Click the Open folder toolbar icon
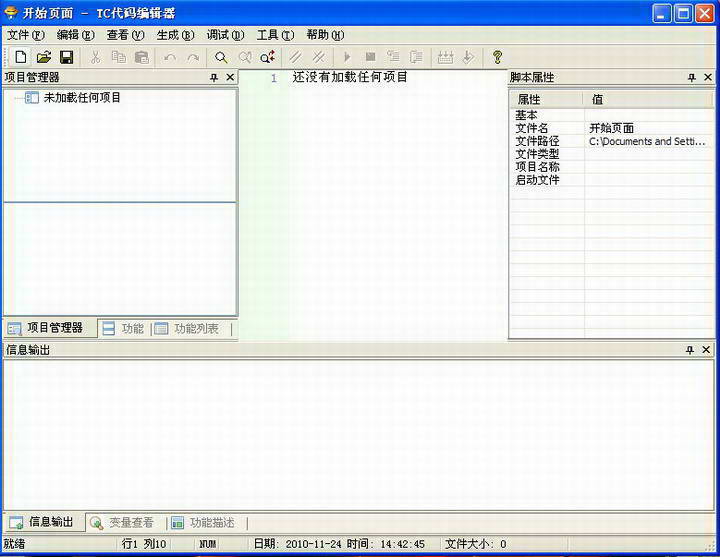Screen dimensions: 720x557 click(43, 58)
